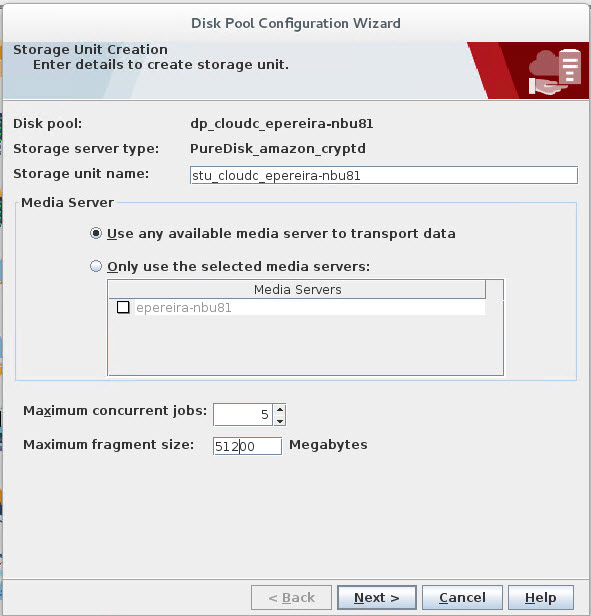591x616 pixels.
Task: Decrease maximum concurrent jobs with down arrow
Action: point(279,421)
